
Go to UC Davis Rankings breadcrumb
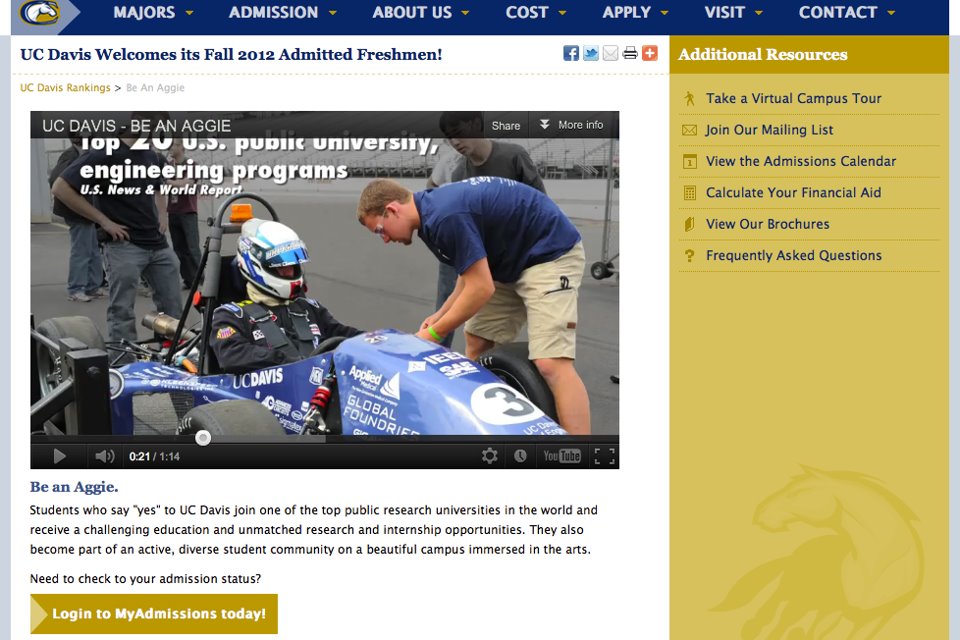[x=65, y=88]
